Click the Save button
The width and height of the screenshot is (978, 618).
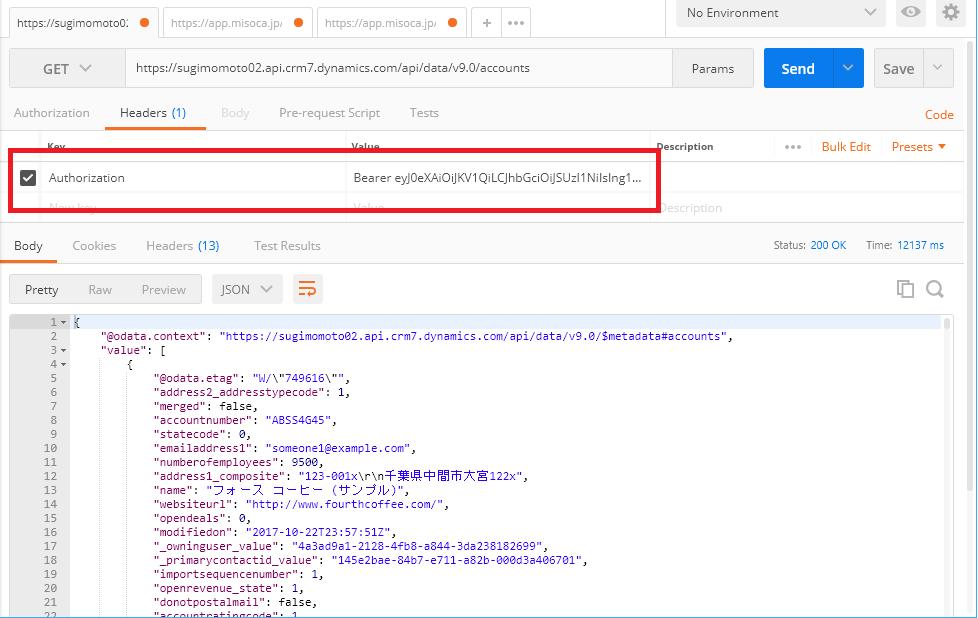(x=898, y=69)
